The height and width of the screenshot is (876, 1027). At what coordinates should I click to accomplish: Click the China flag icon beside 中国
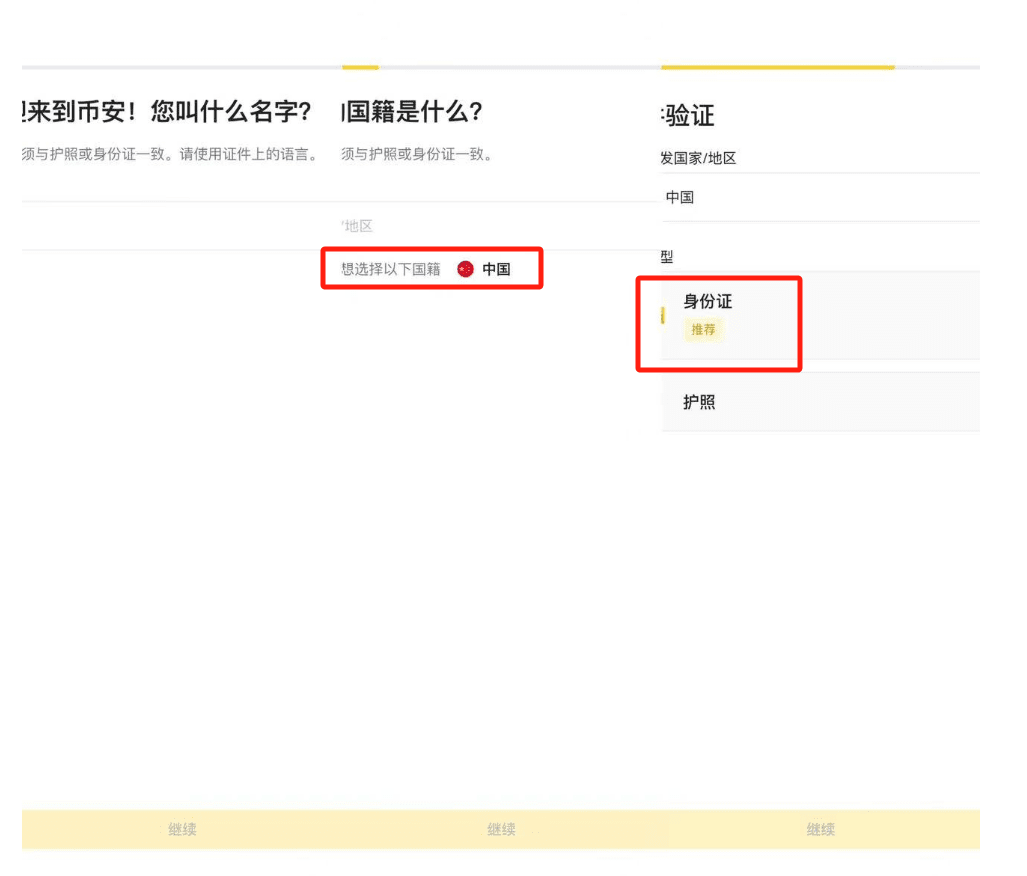coord(465,269)
